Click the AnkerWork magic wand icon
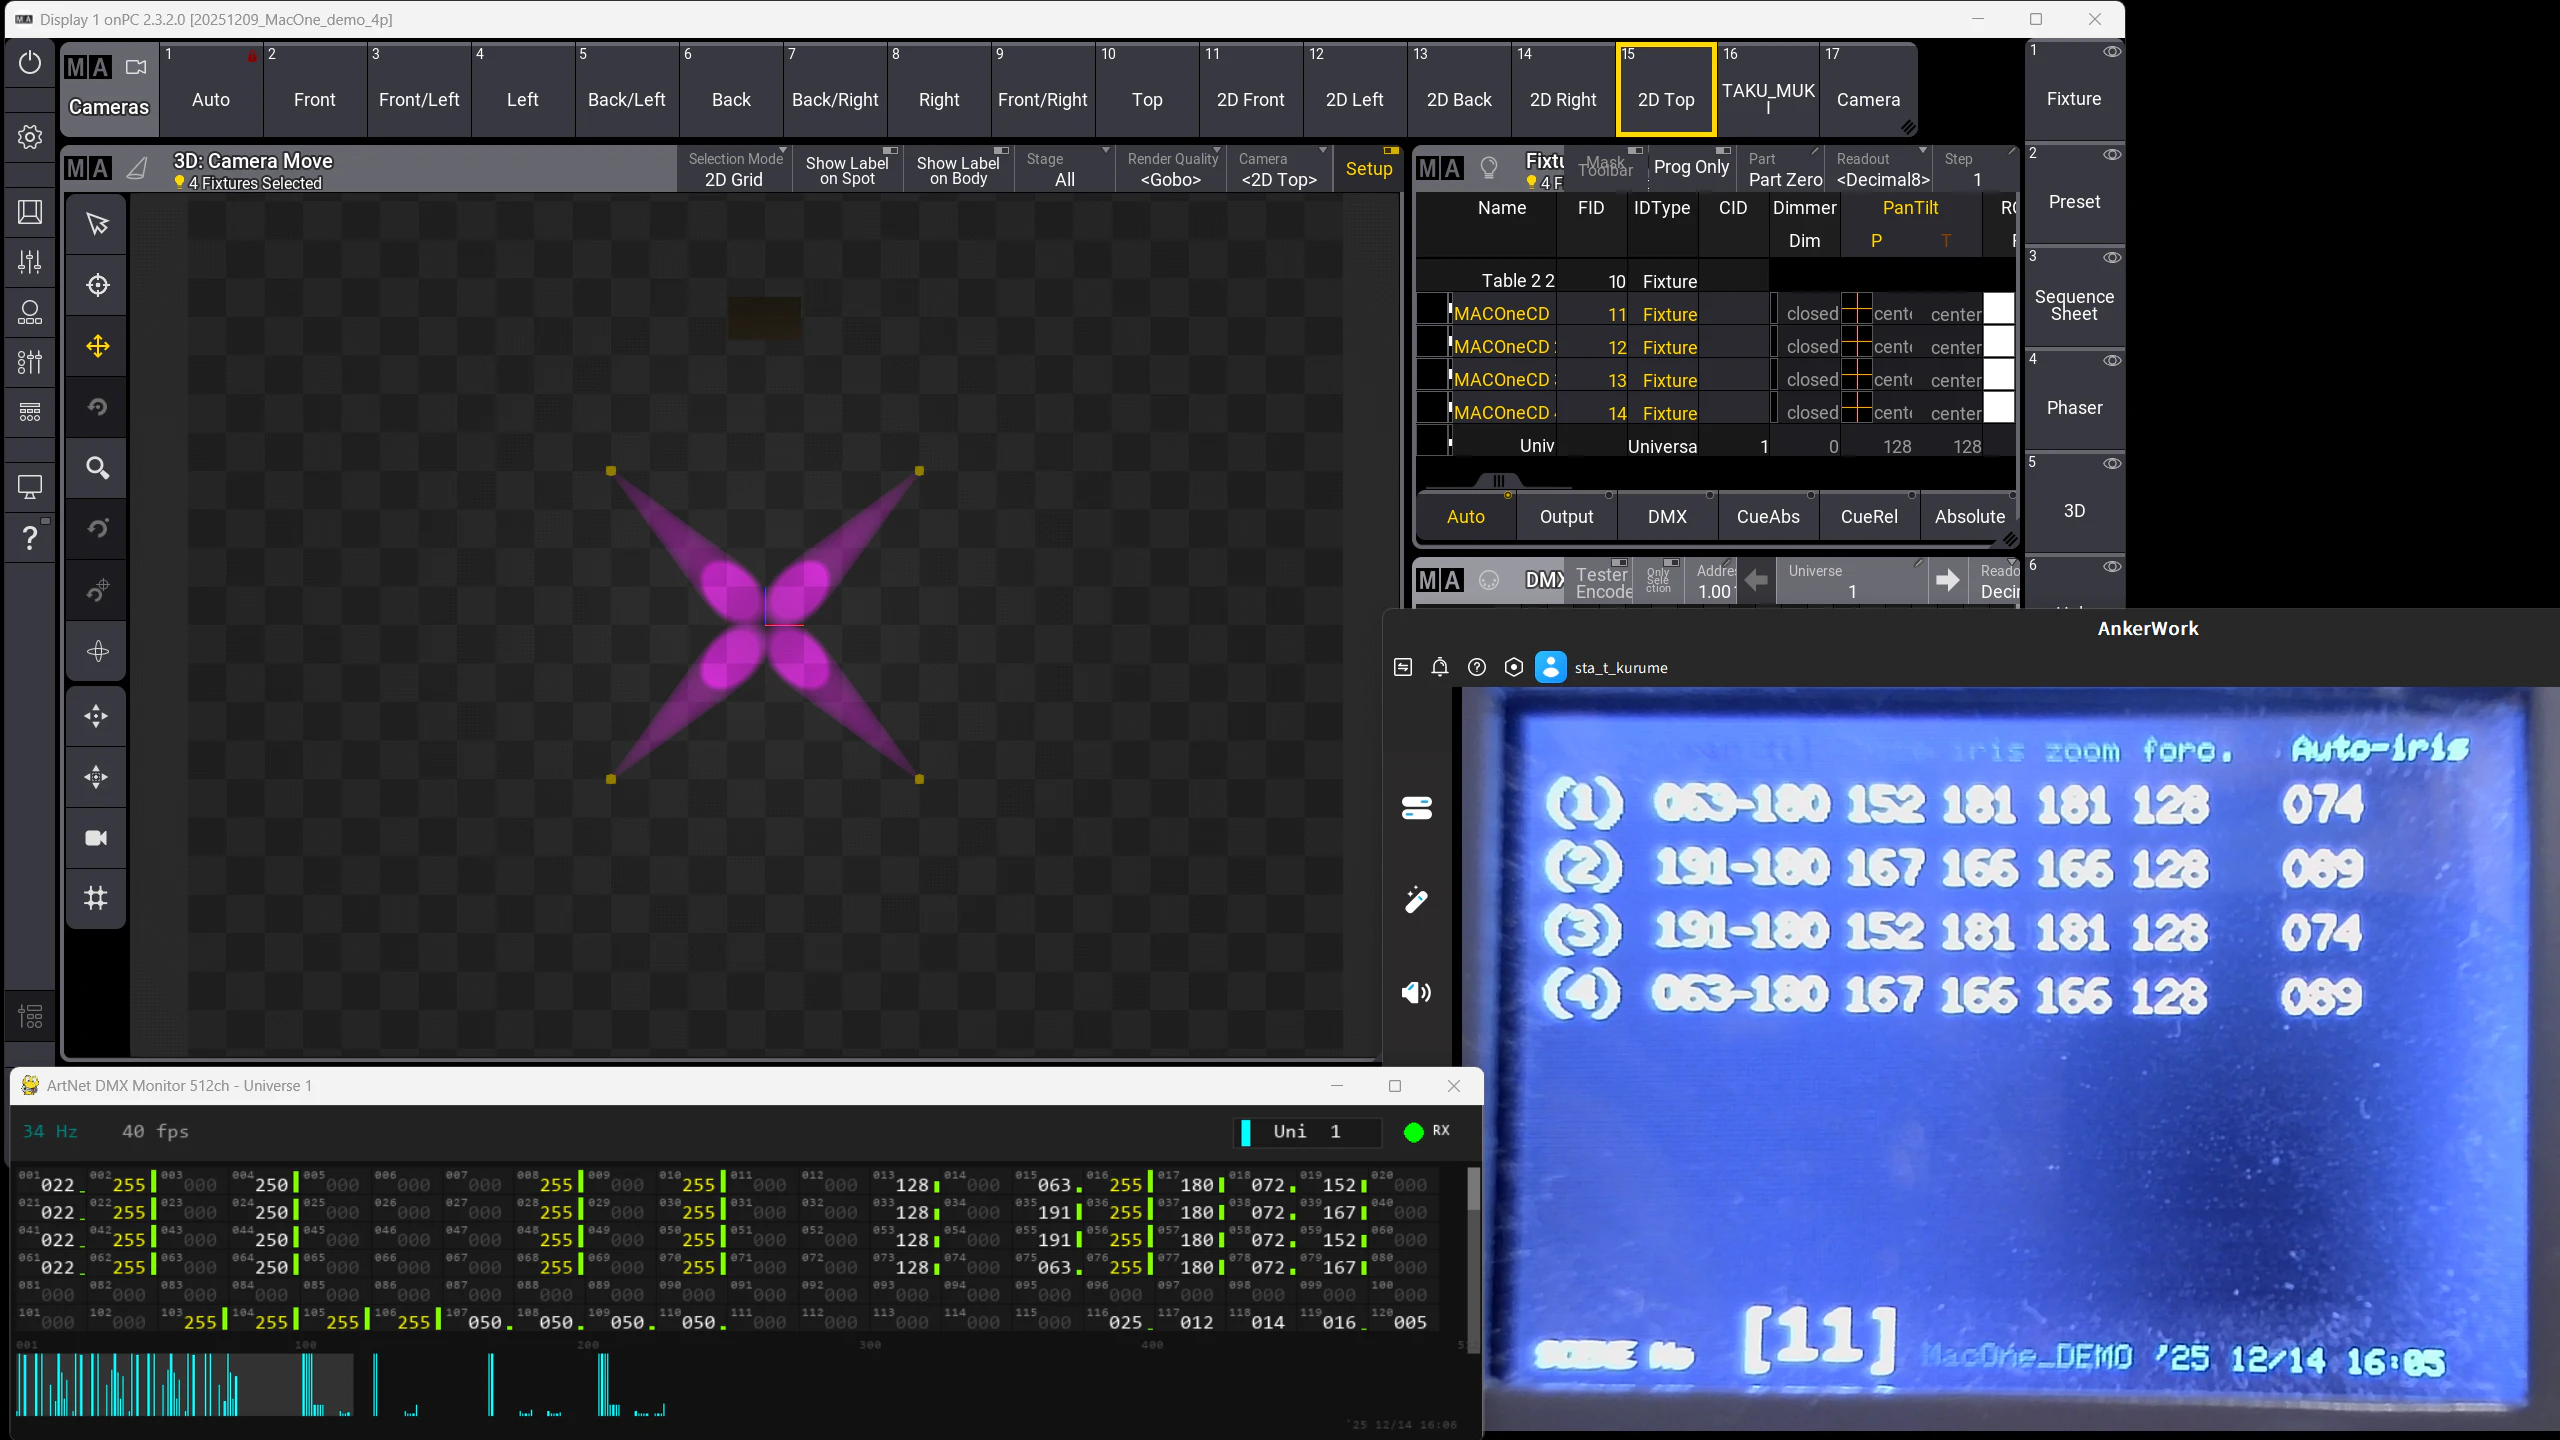 1417,900
